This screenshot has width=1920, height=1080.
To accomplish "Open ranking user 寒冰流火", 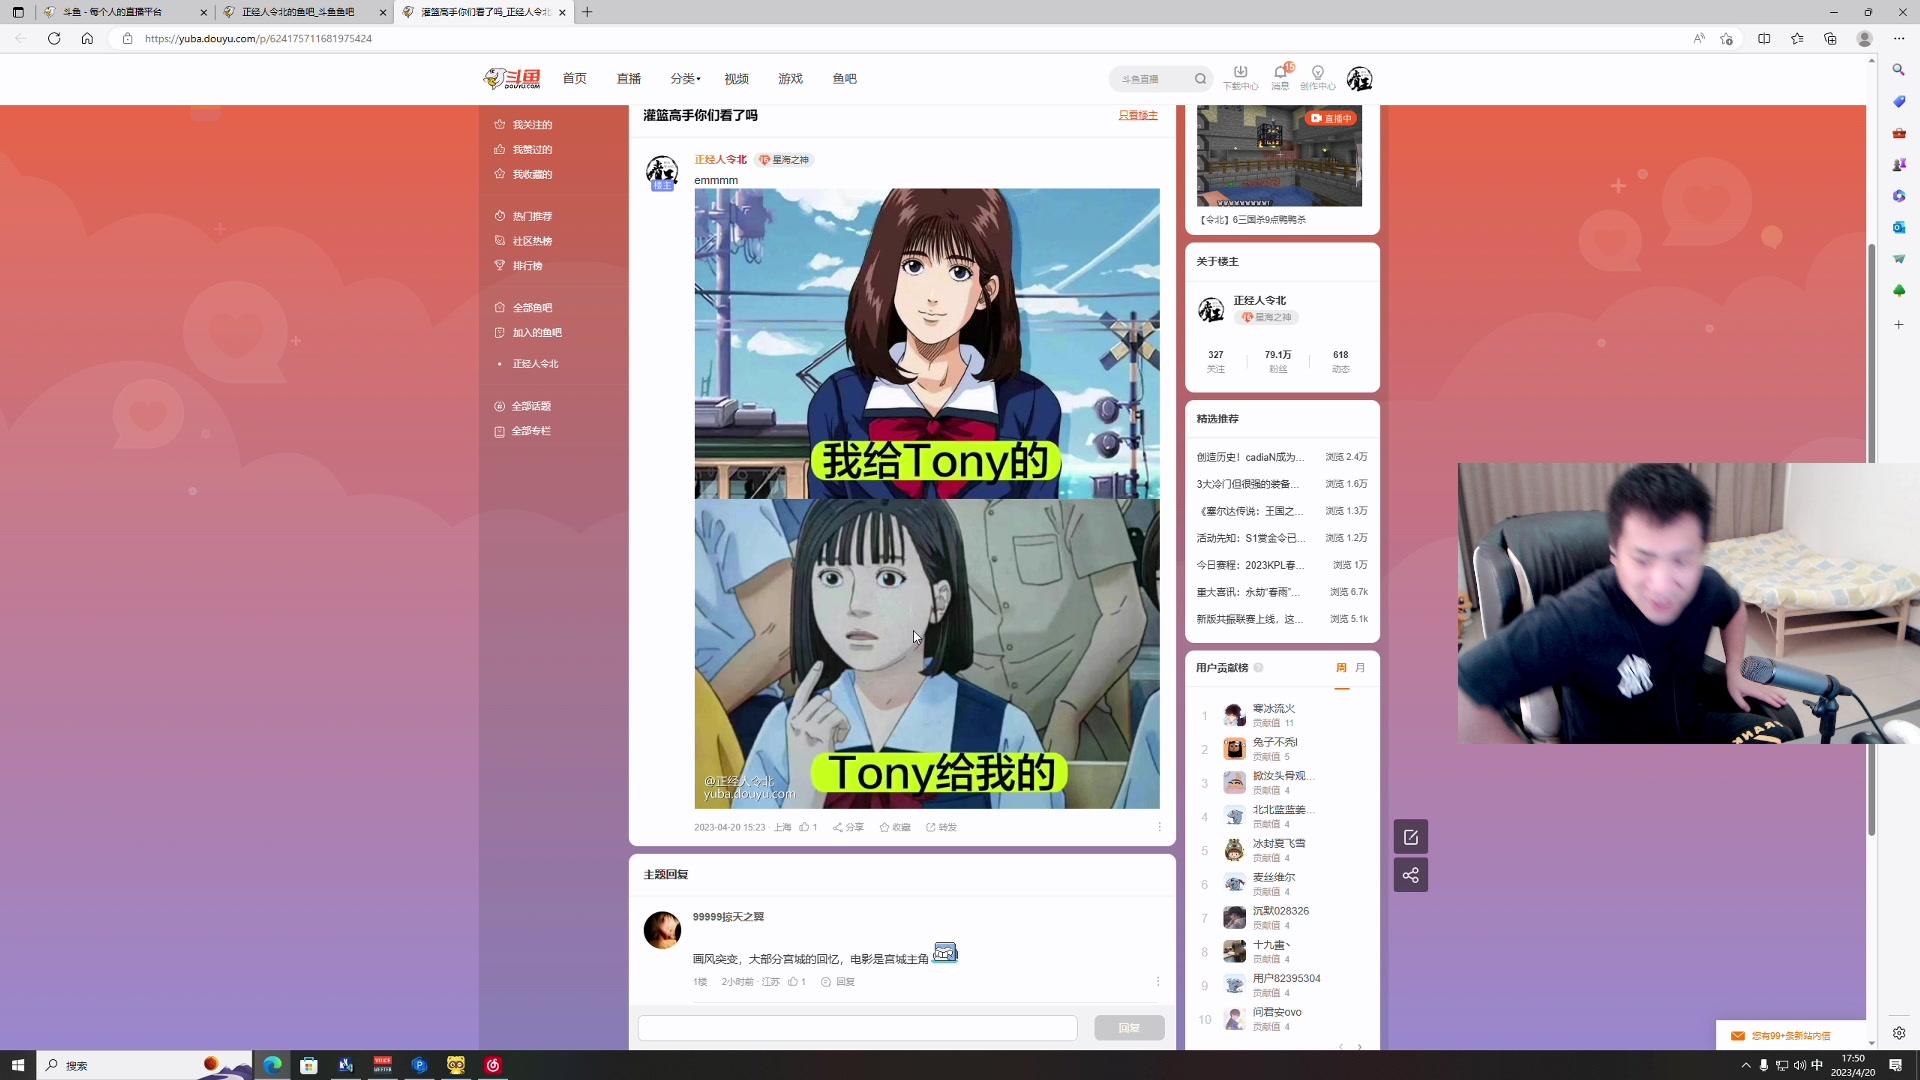I will 1273,708.
